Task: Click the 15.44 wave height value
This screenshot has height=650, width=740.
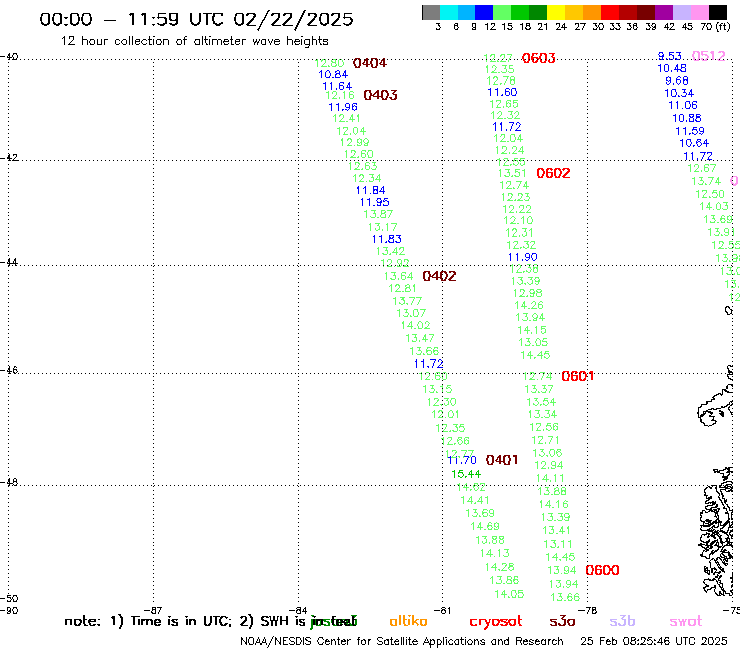Action: coord(466,474)
